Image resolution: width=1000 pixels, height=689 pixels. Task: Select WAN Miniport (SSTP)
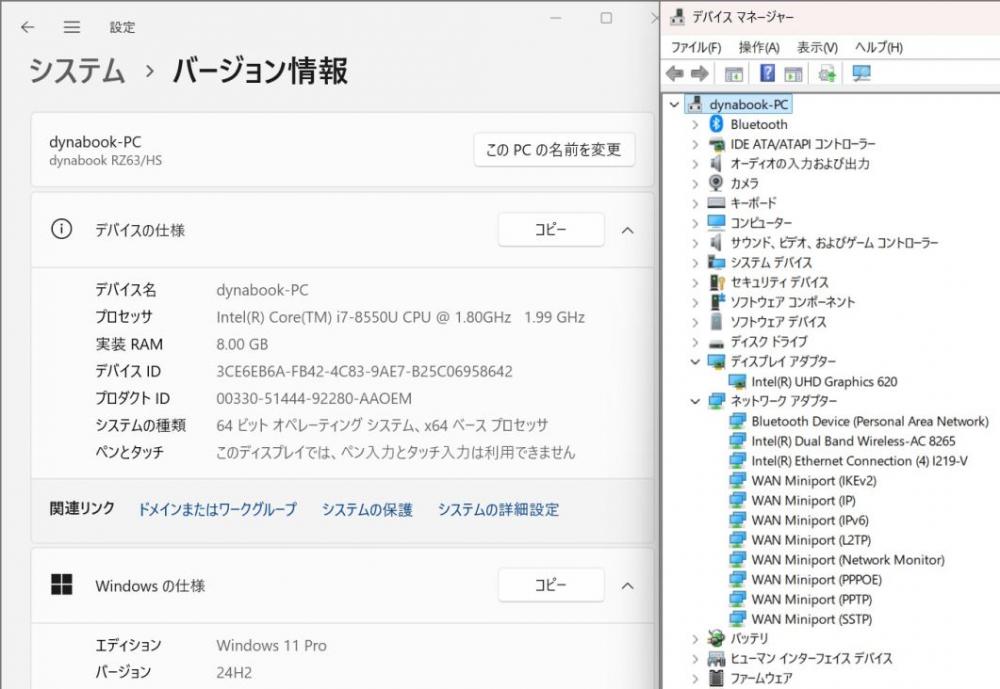point(812,619)
